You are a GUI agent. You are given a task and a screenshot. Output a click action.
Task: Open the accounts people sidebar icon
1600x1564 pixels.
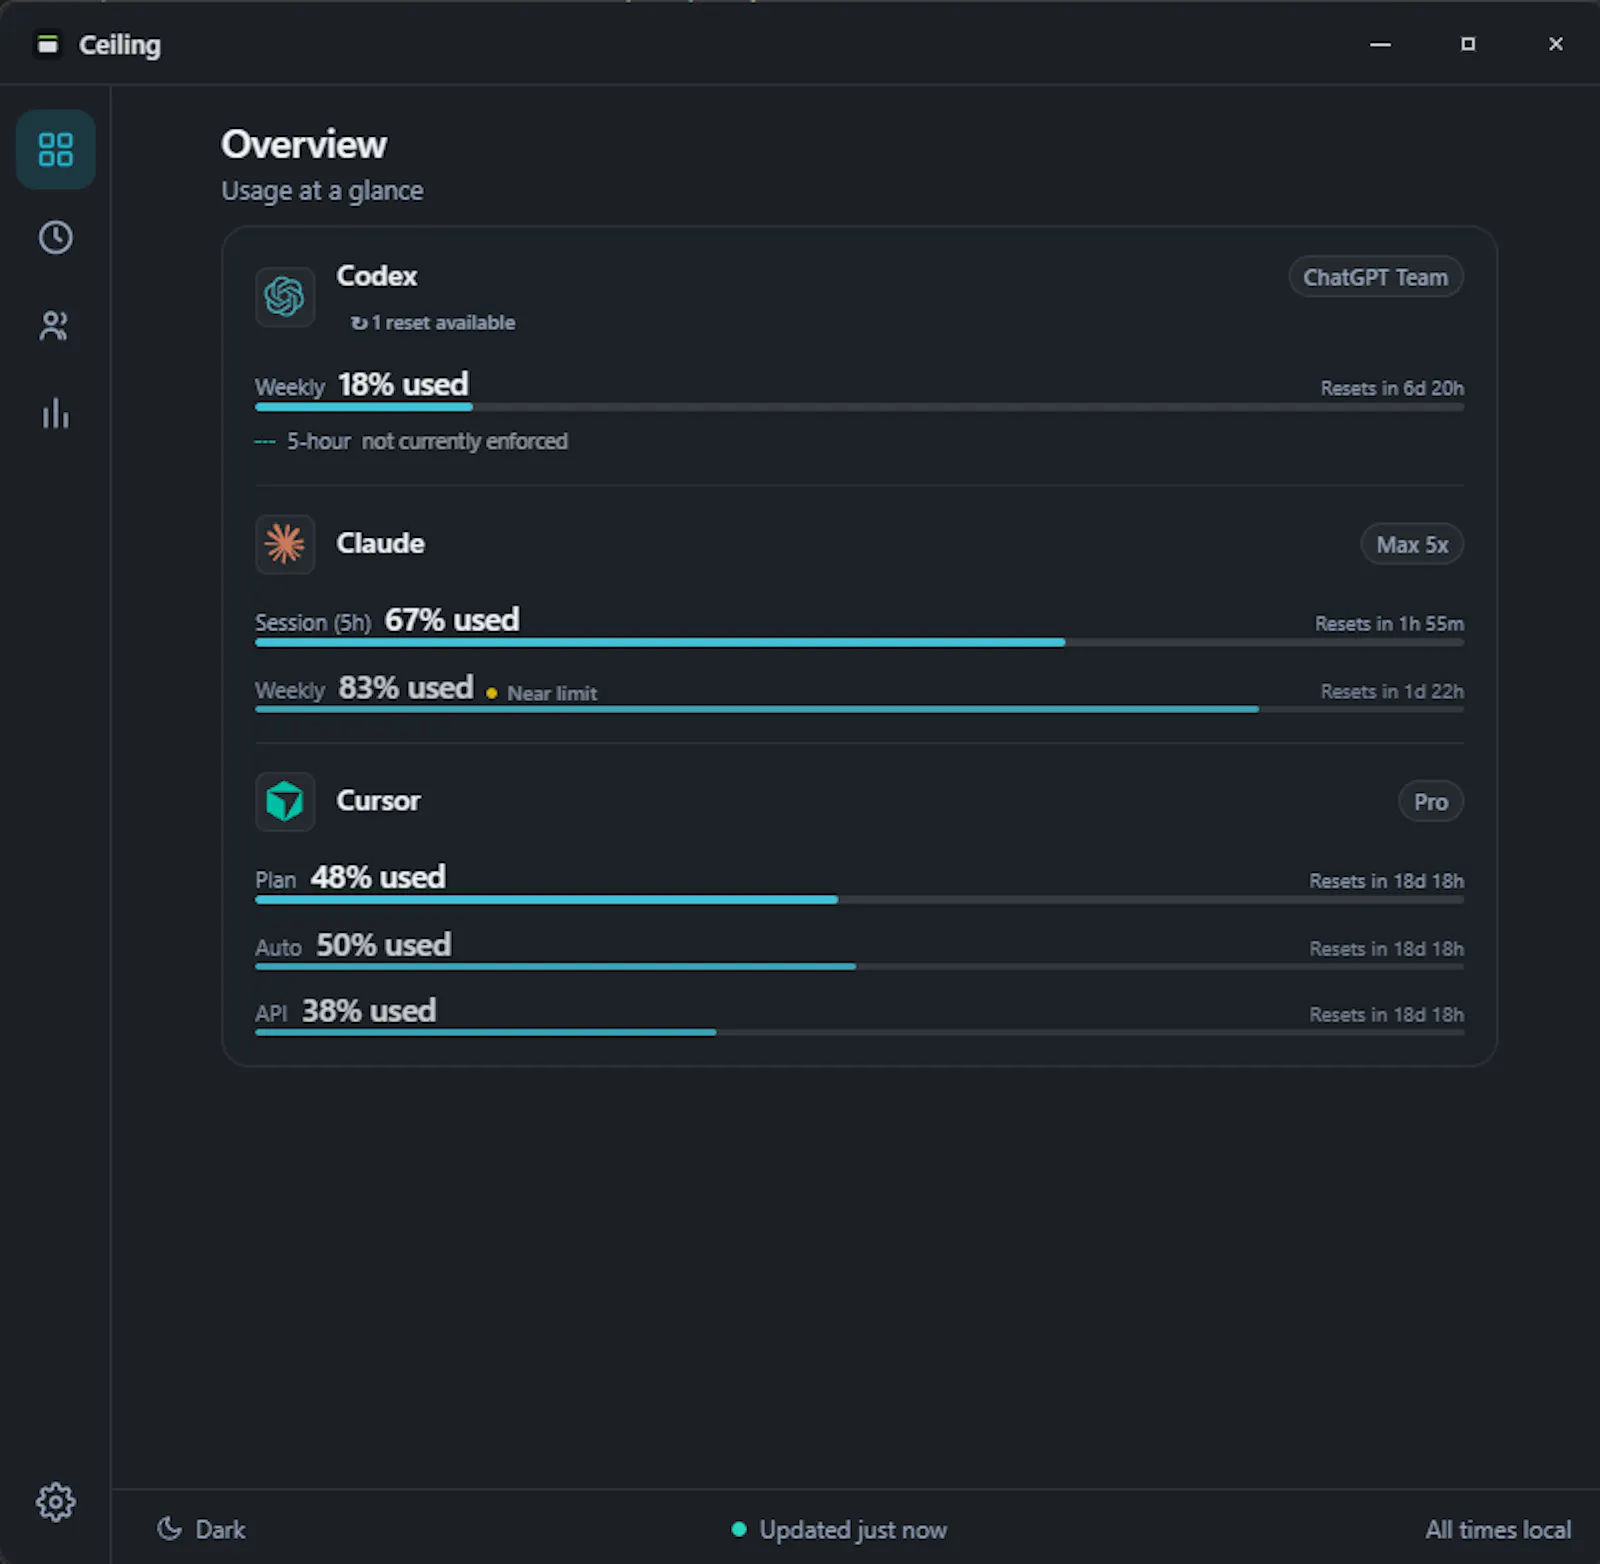56,325
